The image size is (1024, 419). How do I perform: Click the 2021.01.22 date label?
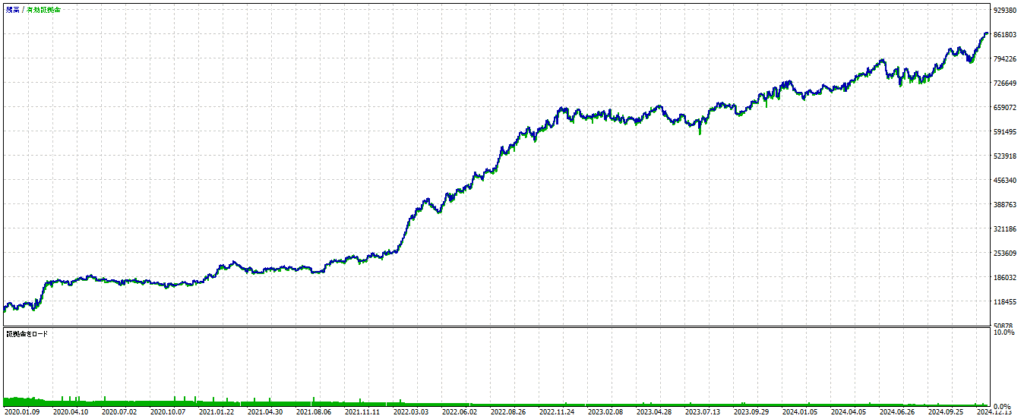(217, 412)
